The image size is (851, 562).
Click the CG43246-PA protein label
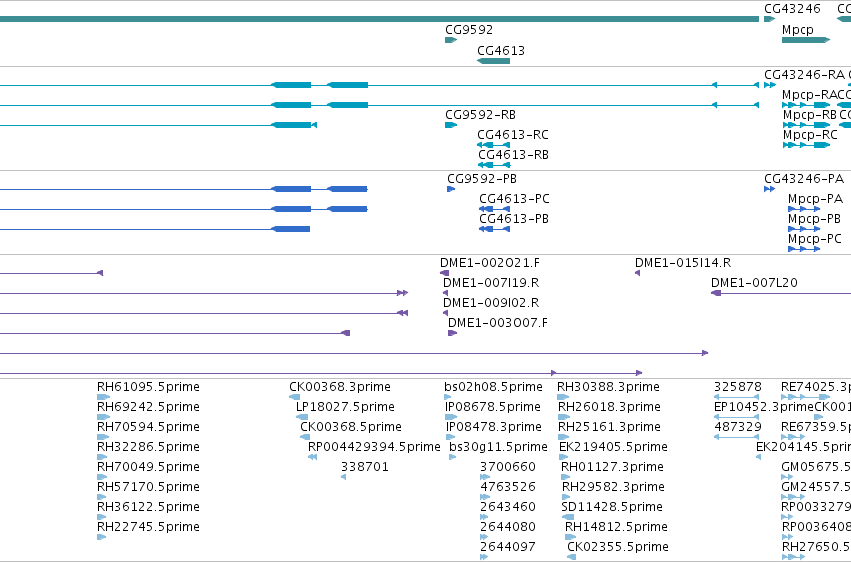coord(804,179)
